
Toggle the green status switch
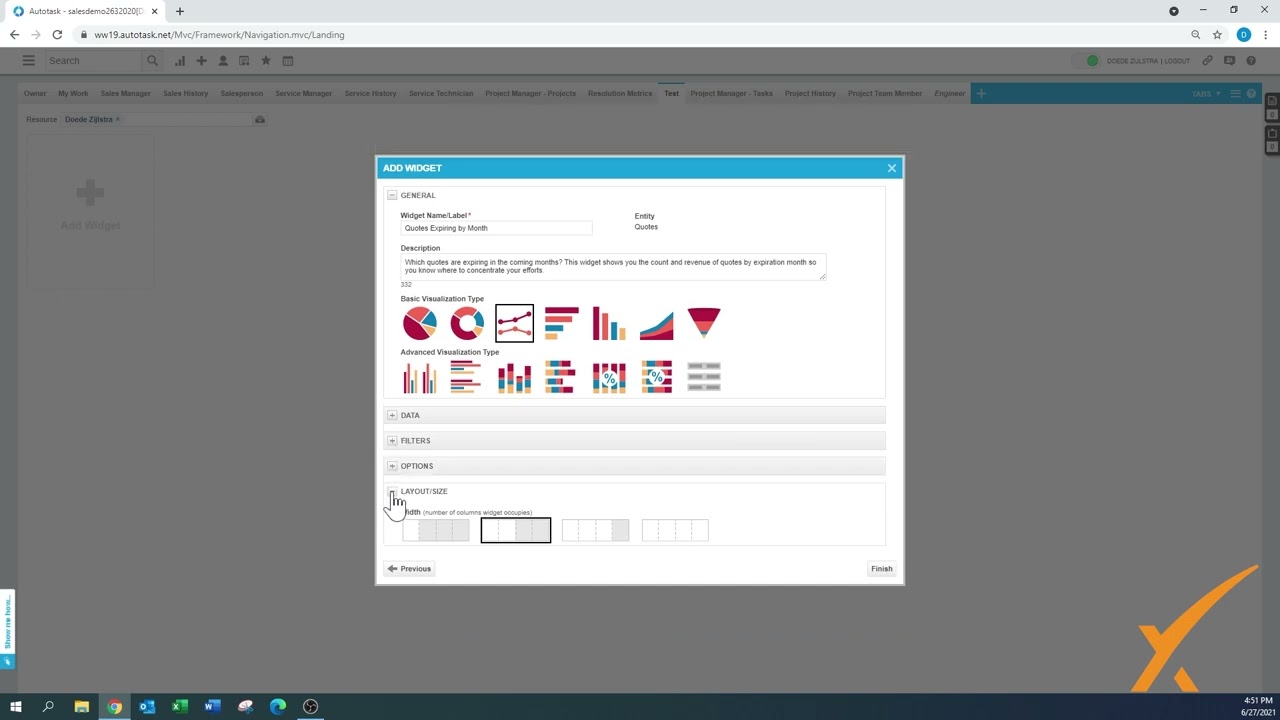(x=1086, y=61)
